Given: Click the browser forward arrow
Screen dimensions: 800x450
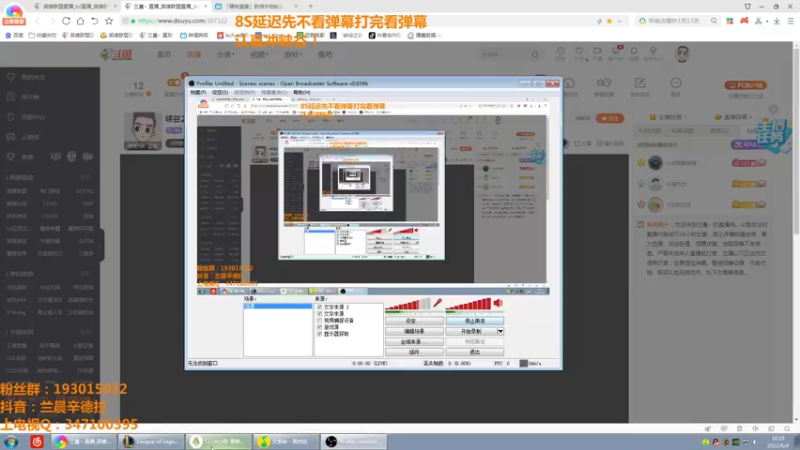Looking at the screenshot, I should point(51,21).
